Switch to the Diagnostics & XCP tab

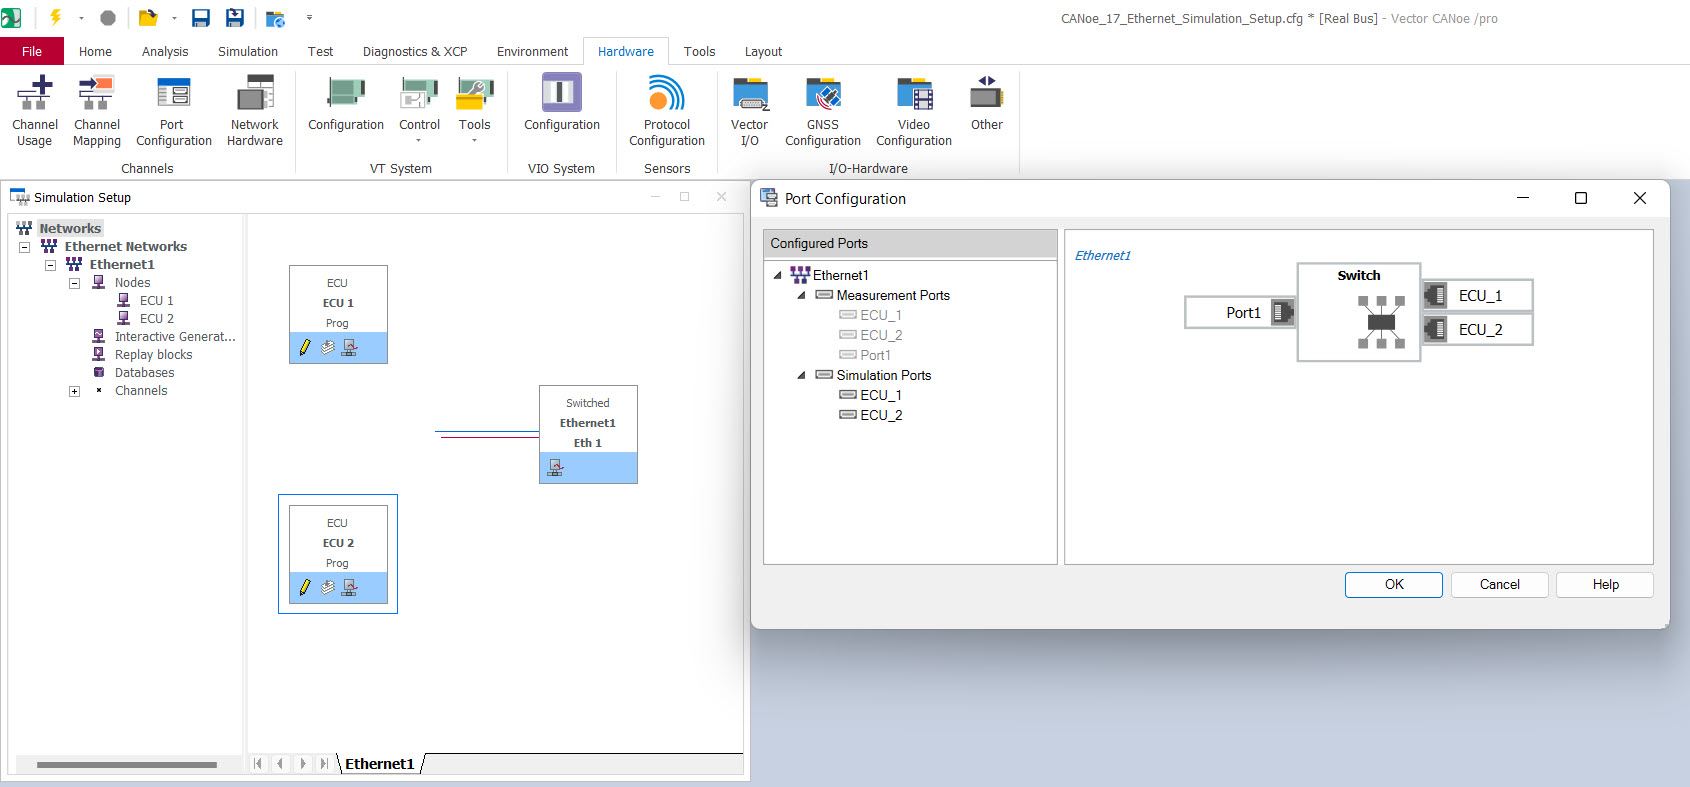pyautogui.click(x=414, y=51)
